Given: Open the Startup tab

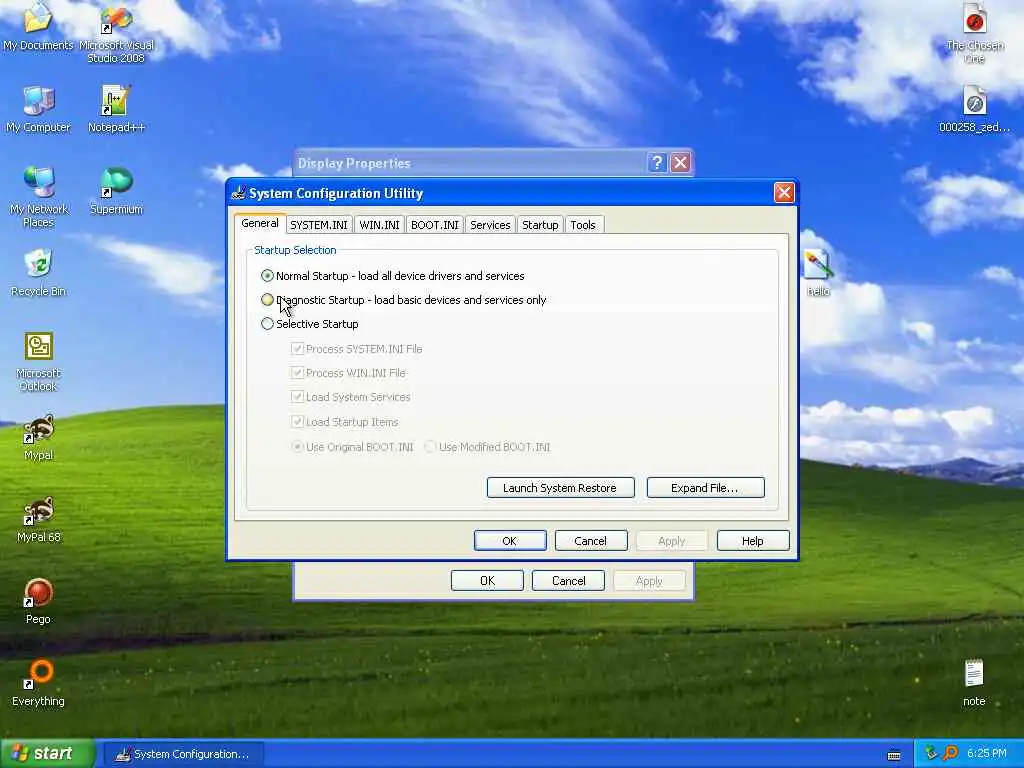Looking at the screenshot, I should [x=540, y=225].
